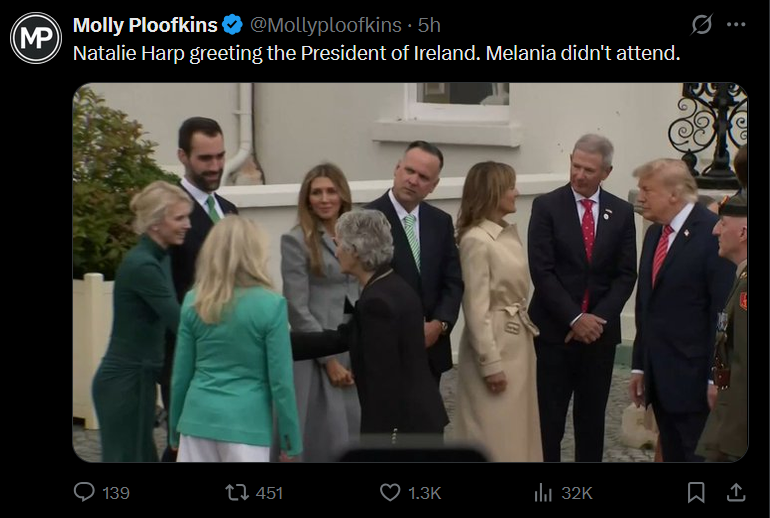Click the blue verified badge
Viewport: 770px width, 518px height.
click(232, 25)
